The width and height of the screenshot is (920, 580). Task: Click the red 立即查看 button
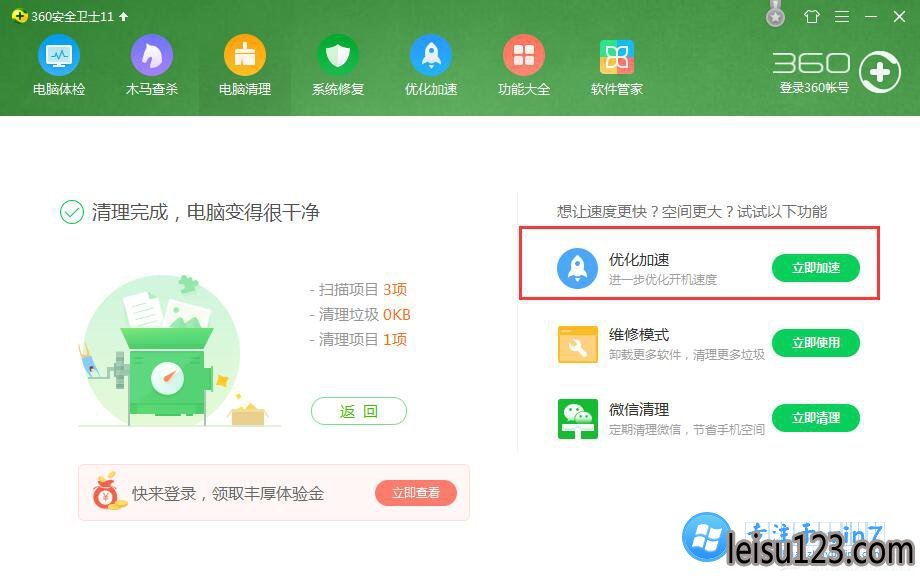(x=416, y=493)
